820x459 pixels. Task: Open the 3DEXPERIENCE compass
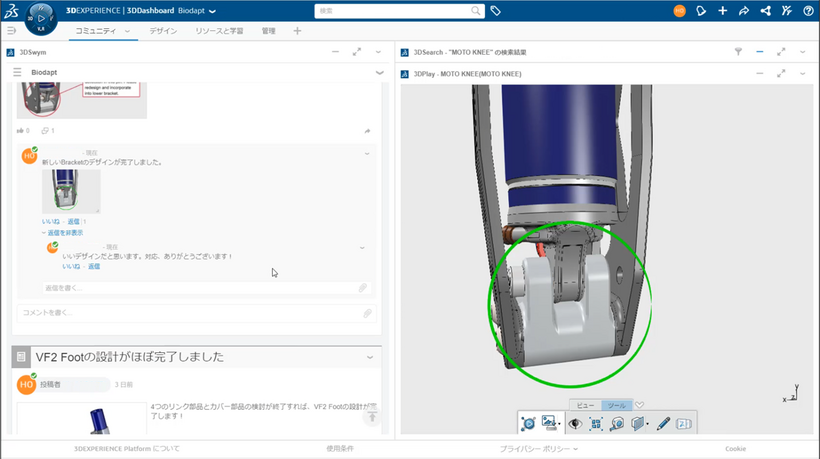point(41,19)
